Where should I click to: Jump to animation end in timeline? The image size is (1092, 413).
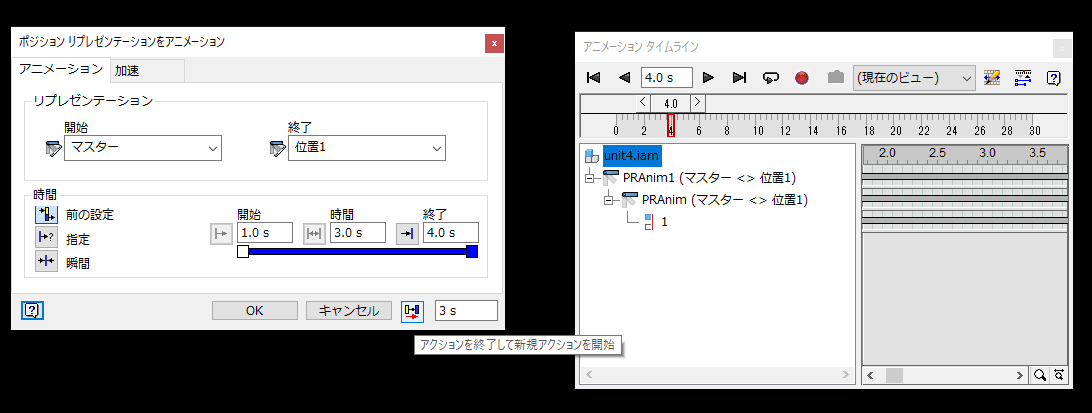[740, 77]
